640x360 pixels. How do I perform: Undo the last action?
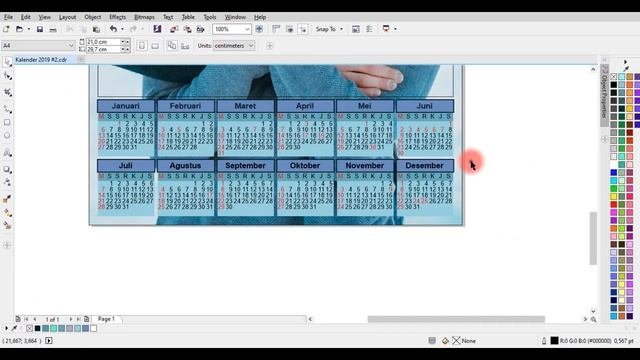point(113,29)
